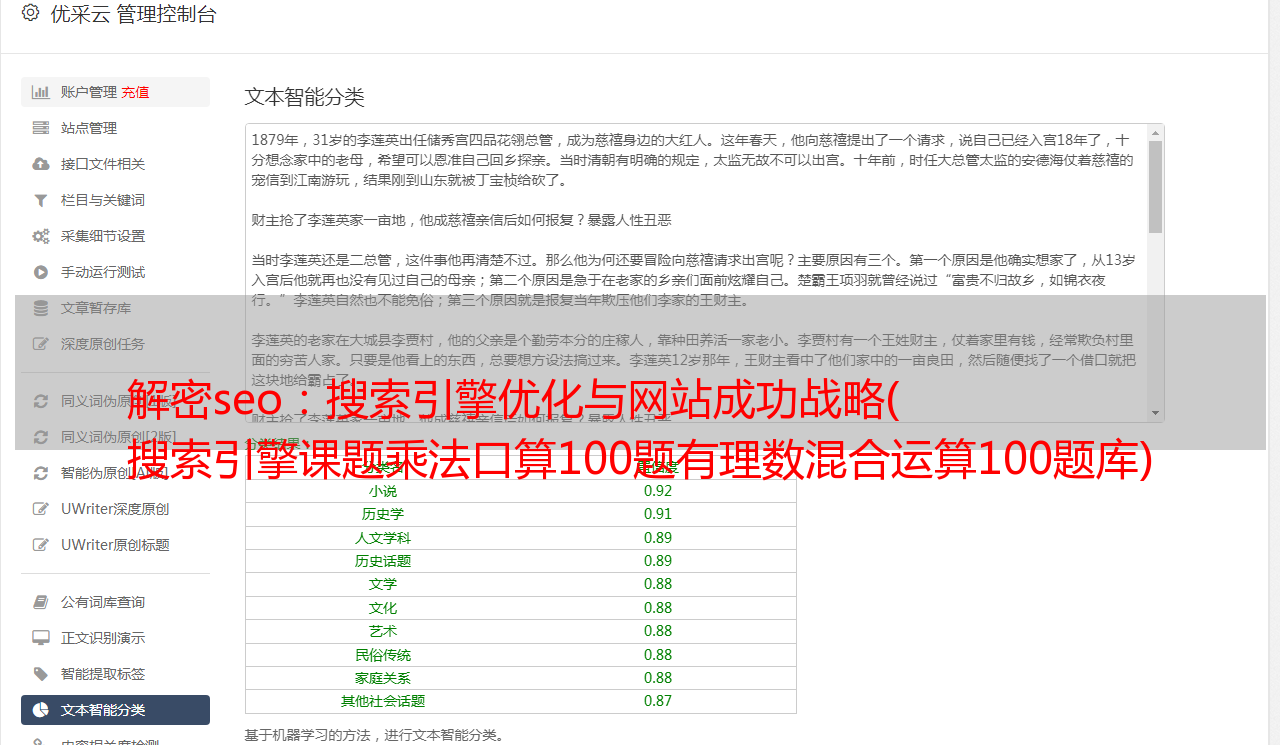Click the 文本智能分类 page heading
Image resolution: width=1280 pixels, height=745 pixels.
[305, 97]
